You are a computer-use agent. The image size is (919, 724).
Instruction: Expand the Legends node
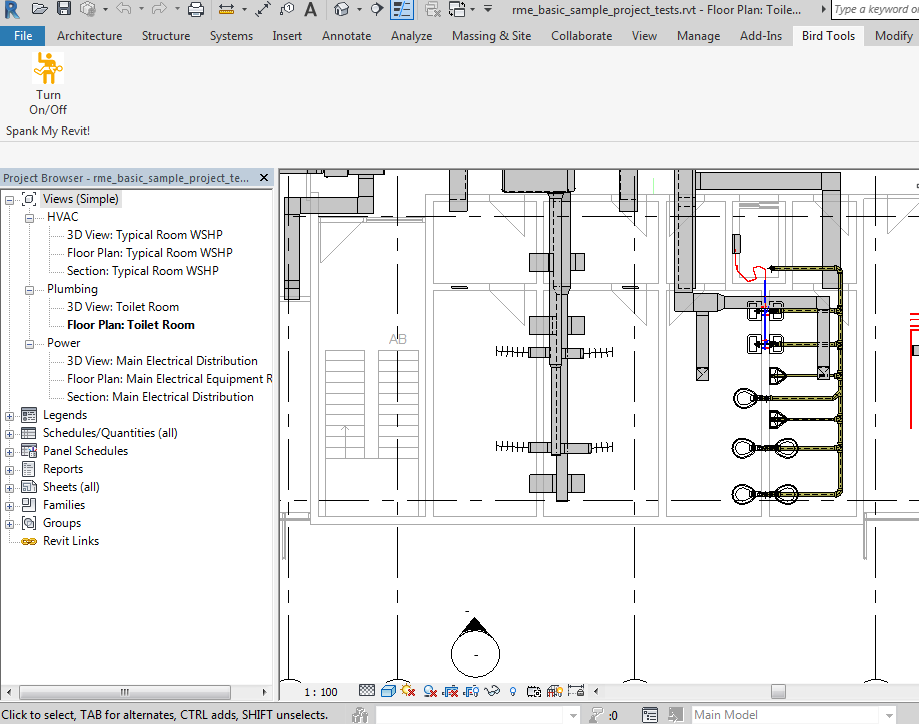click(9, 416)
